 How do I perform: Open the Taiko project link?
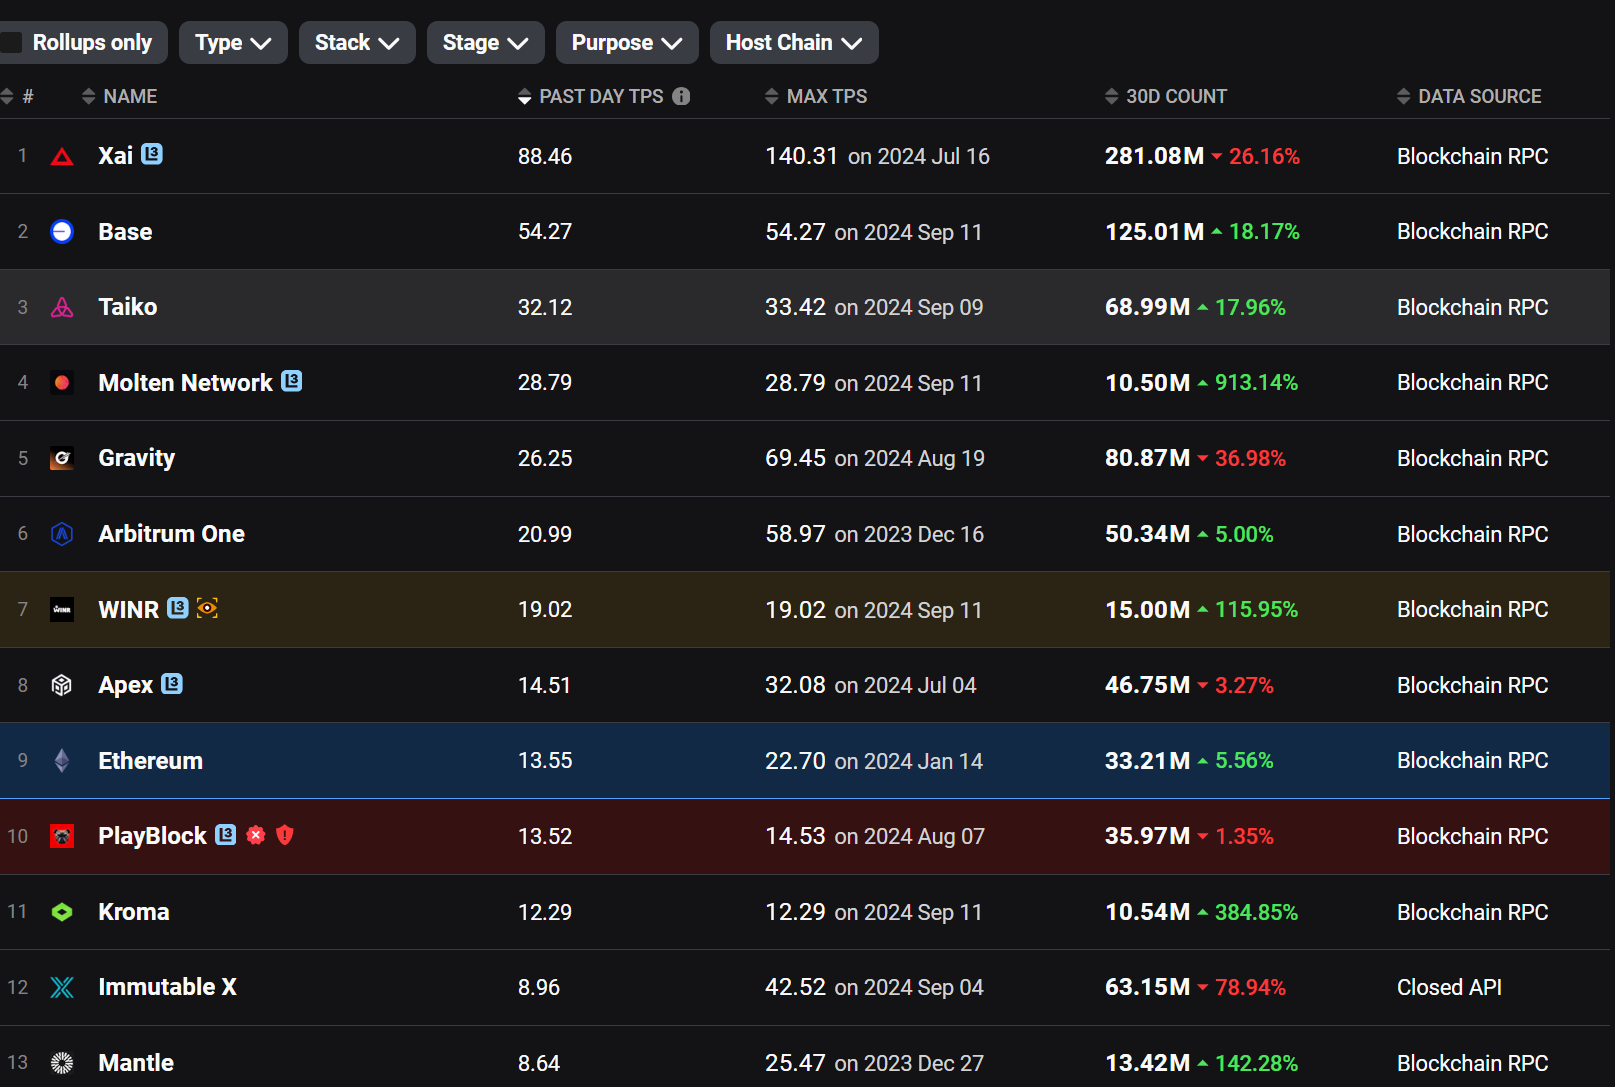coord(127,307)
